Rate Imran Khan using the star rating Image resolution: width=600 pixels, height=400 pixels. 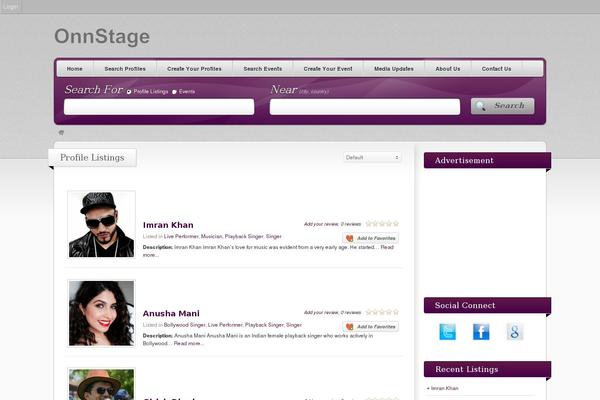point(382,224)
